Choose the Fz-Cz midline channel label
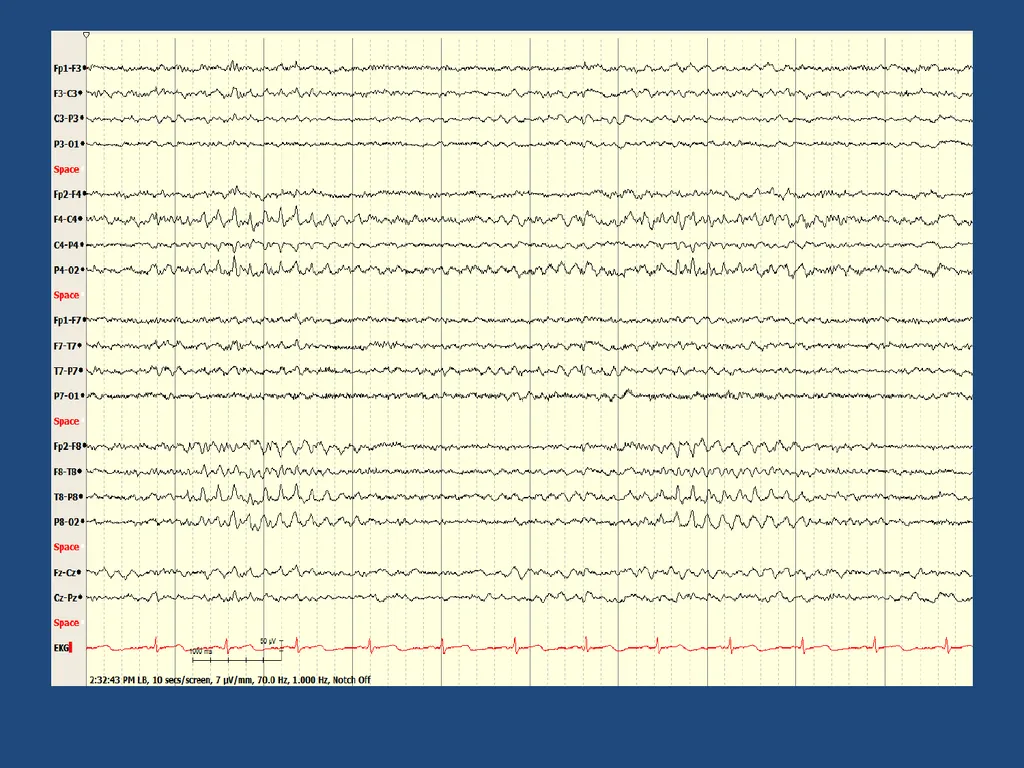 point(65,573)
